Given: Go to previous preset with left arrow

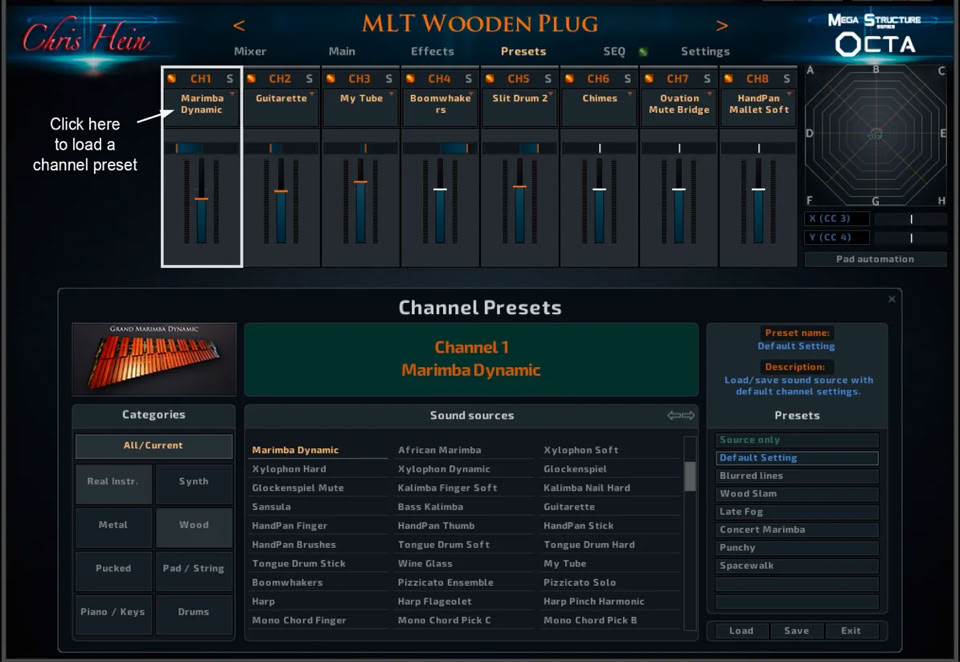Looking at the screenshot, I should click(x=239, y=25).
